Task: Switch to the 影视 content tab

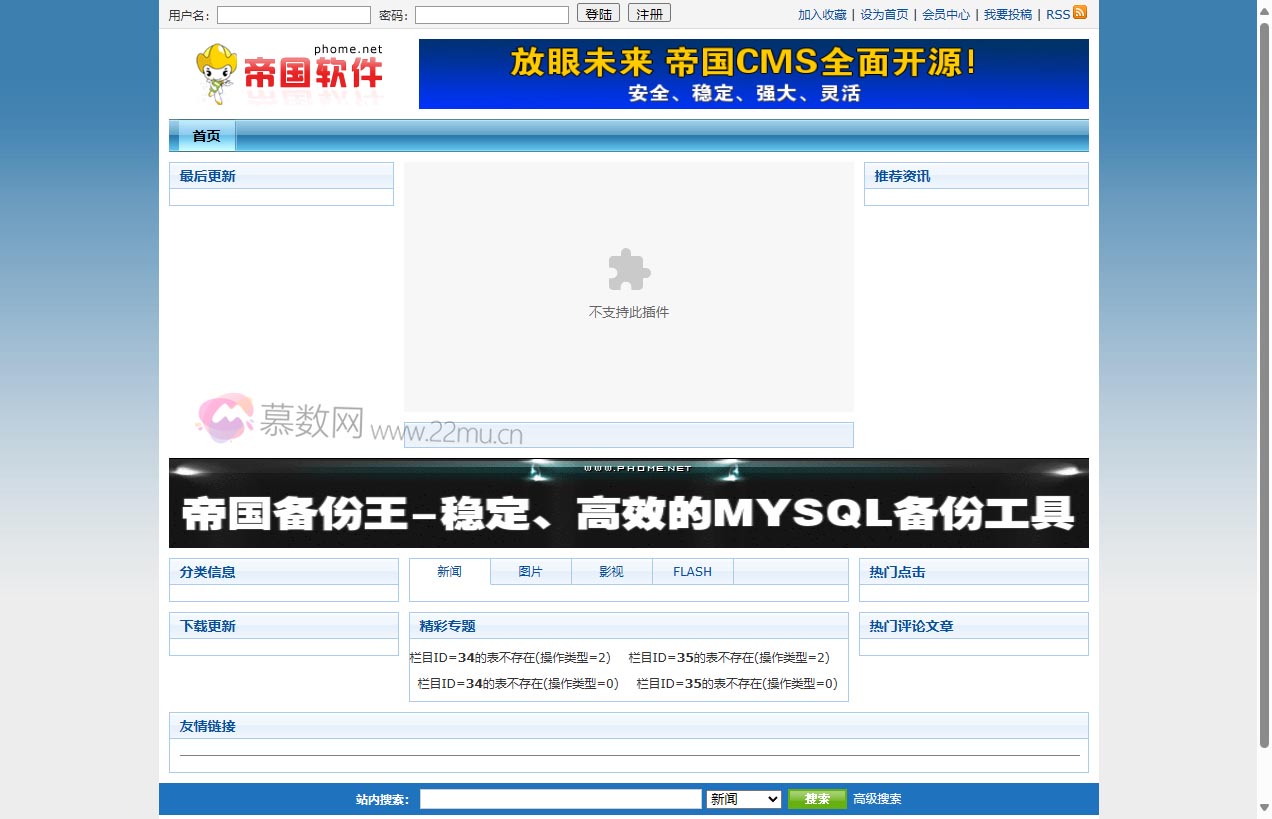Action: [x=611, y=571]
